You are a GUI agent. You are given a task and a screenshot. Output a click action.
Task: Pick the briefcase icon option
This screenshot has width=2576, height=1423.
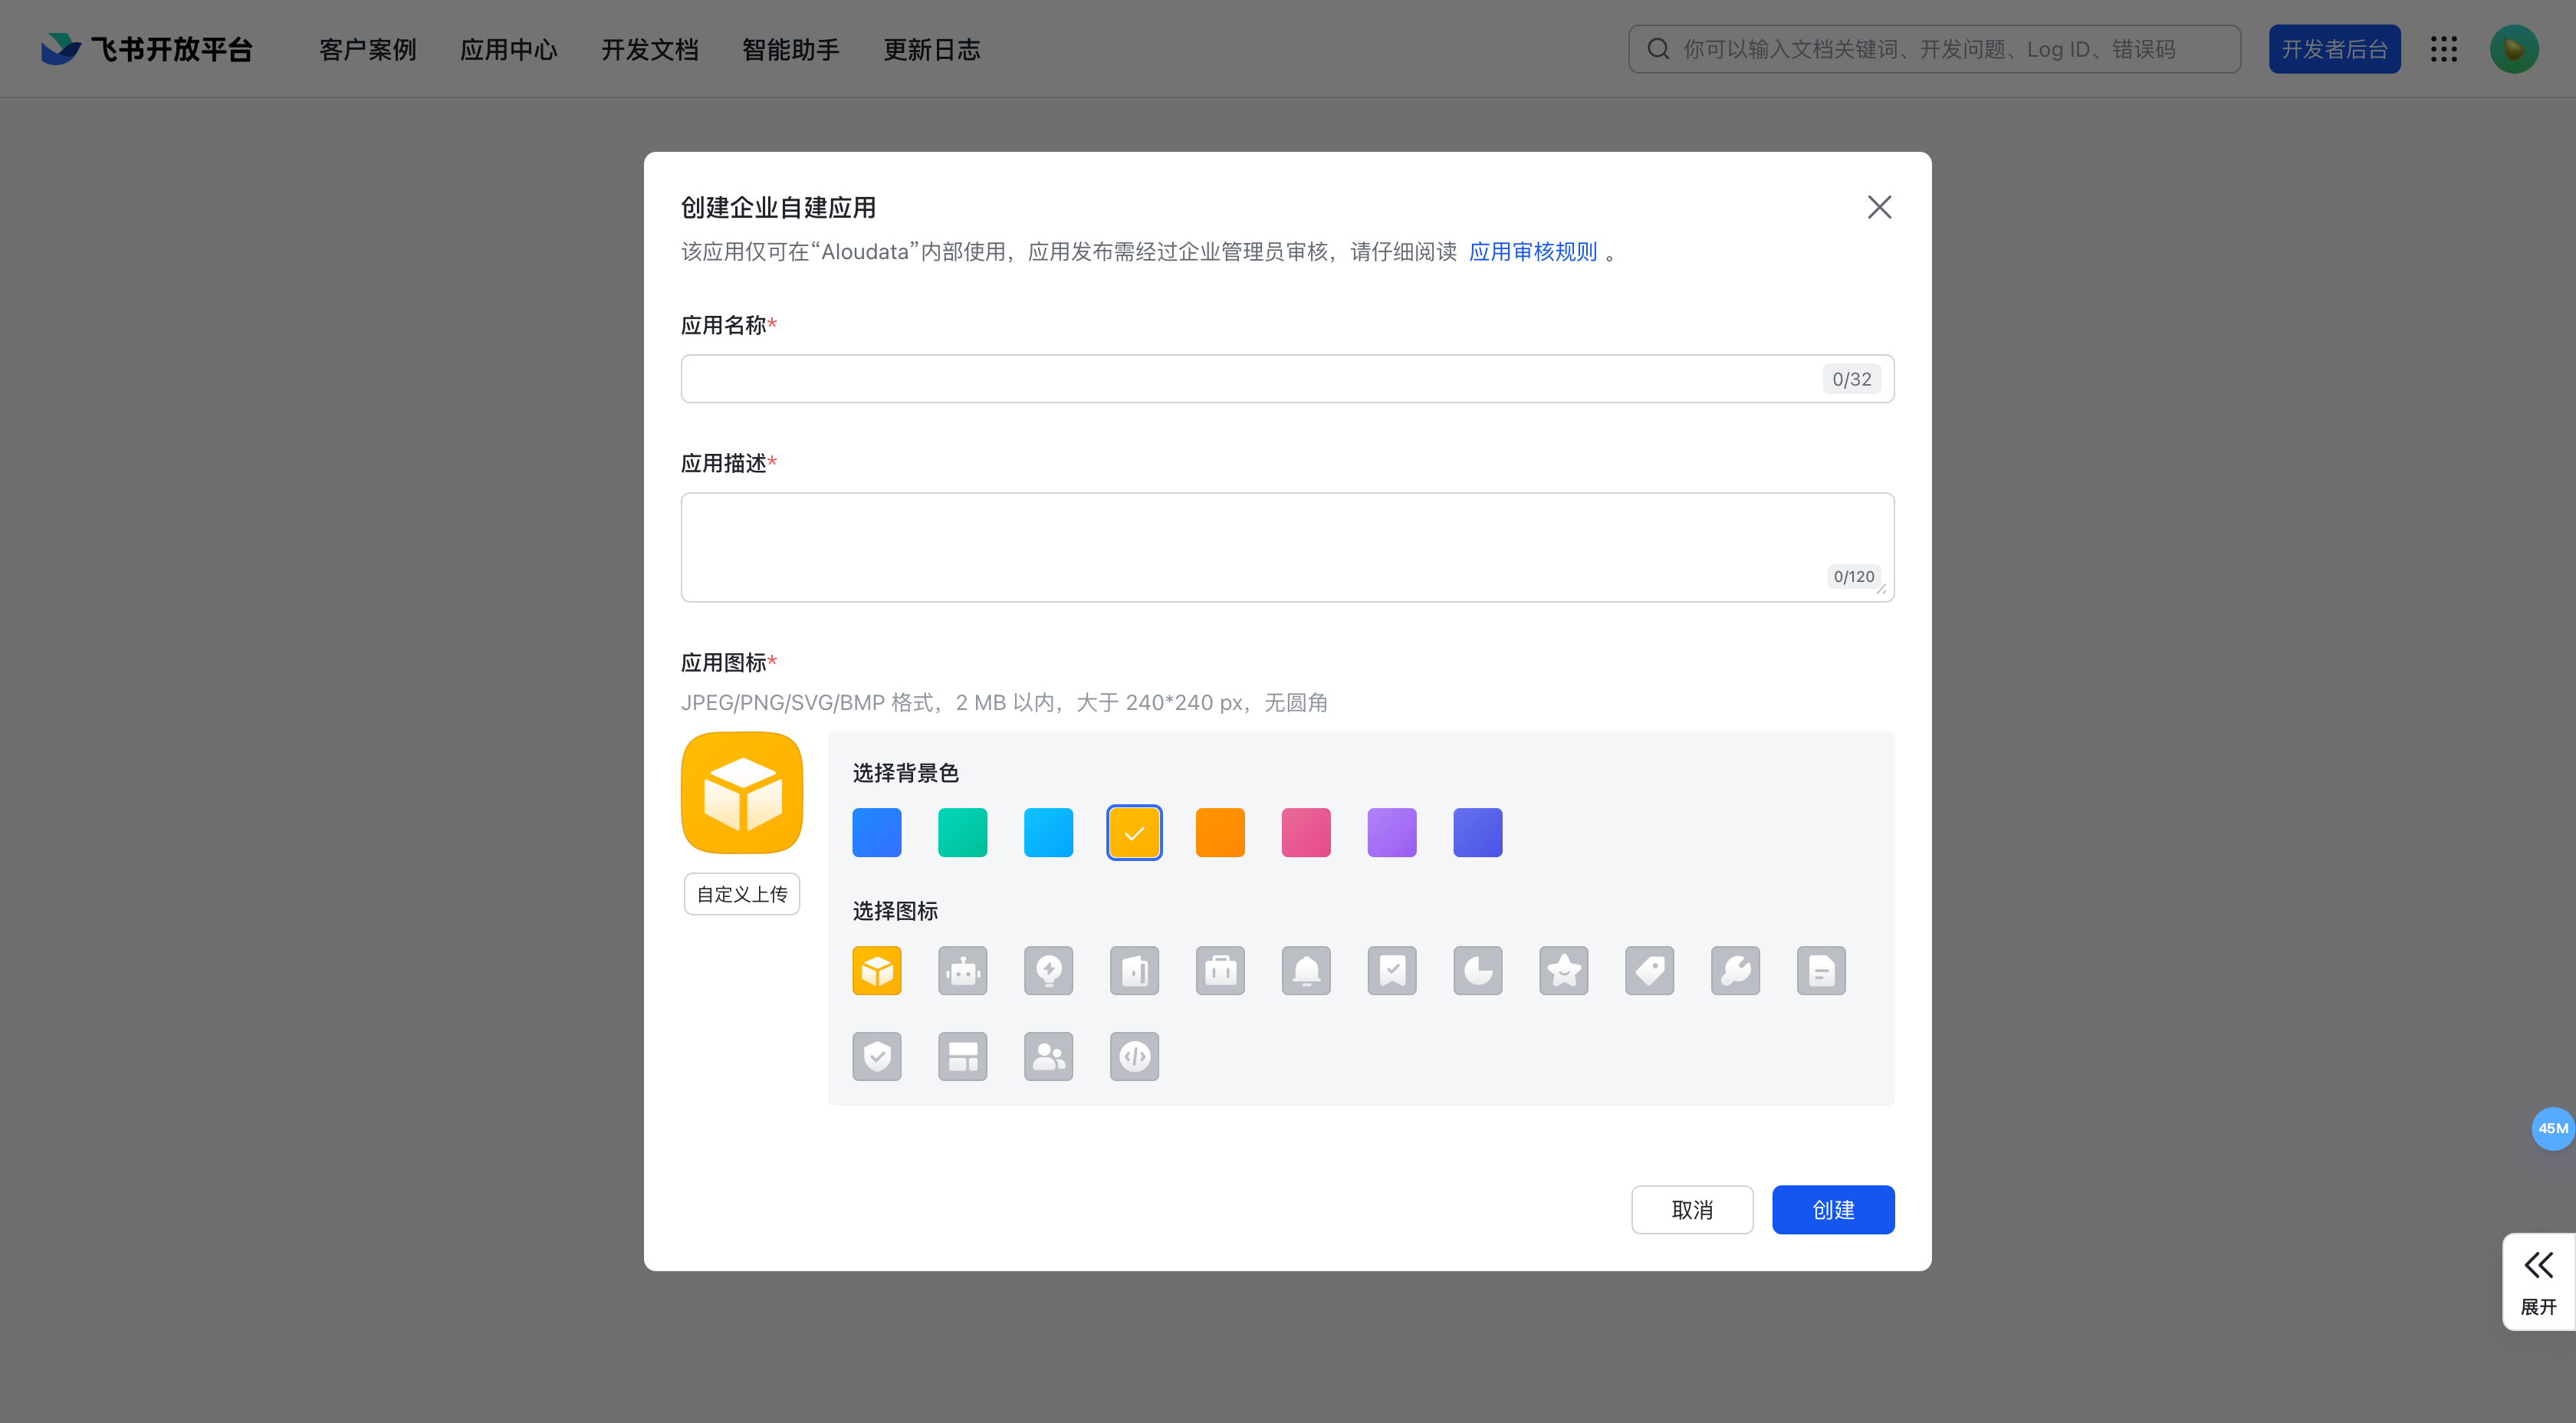[1221, 970]
